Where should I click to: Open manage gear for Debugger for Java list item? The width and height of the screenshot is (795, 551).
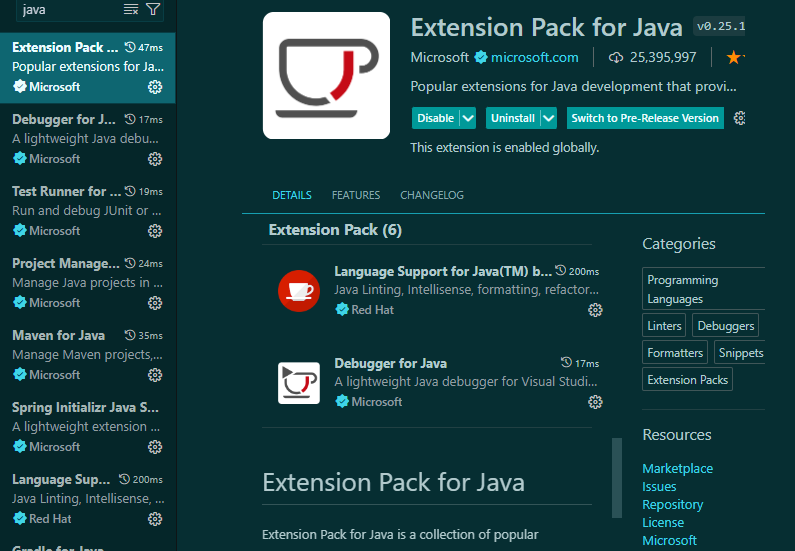(155, 159)
